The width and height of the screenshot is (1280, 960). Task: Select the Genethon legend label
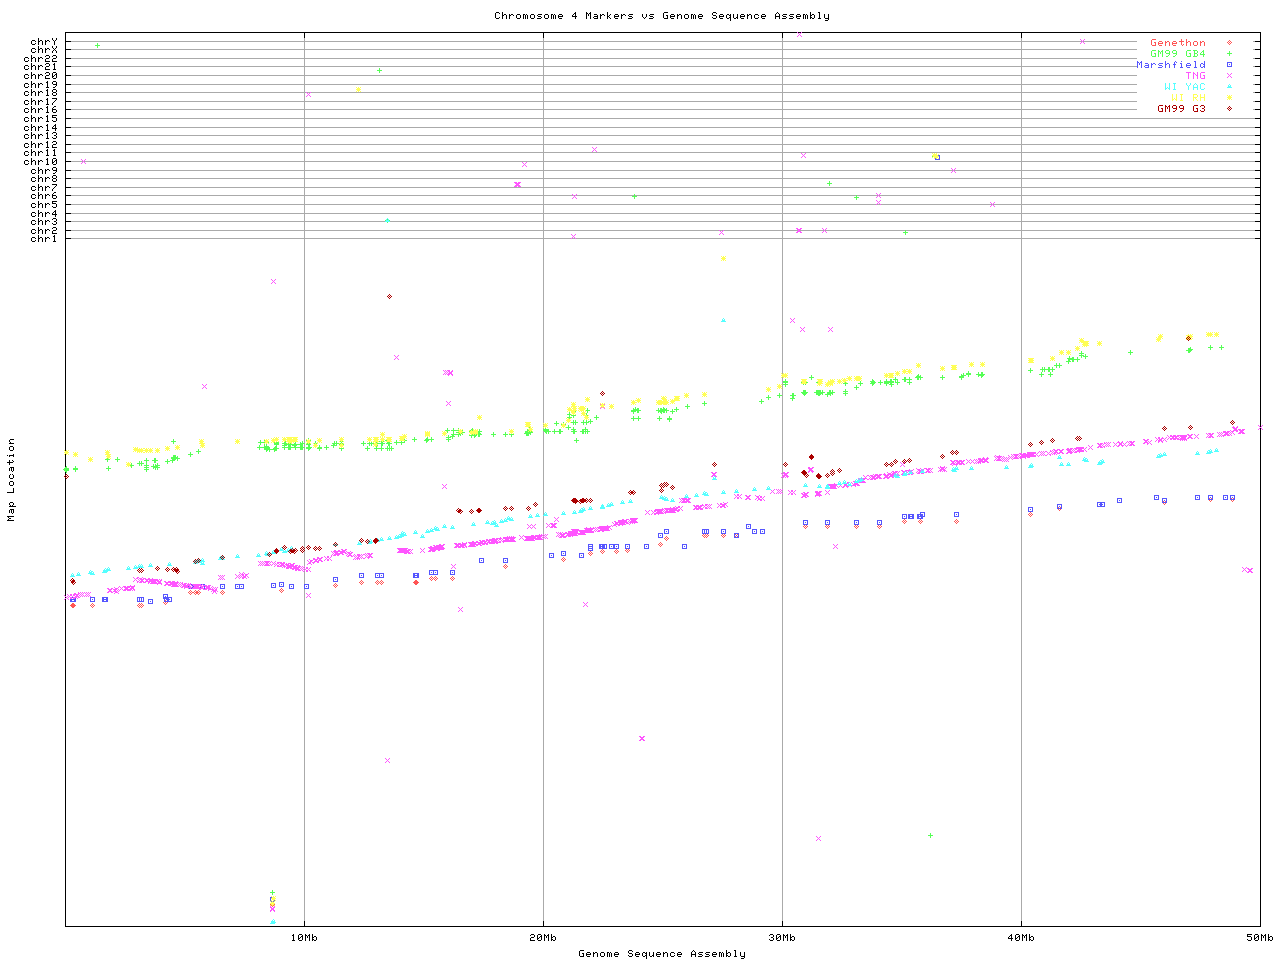point(1177,43)
